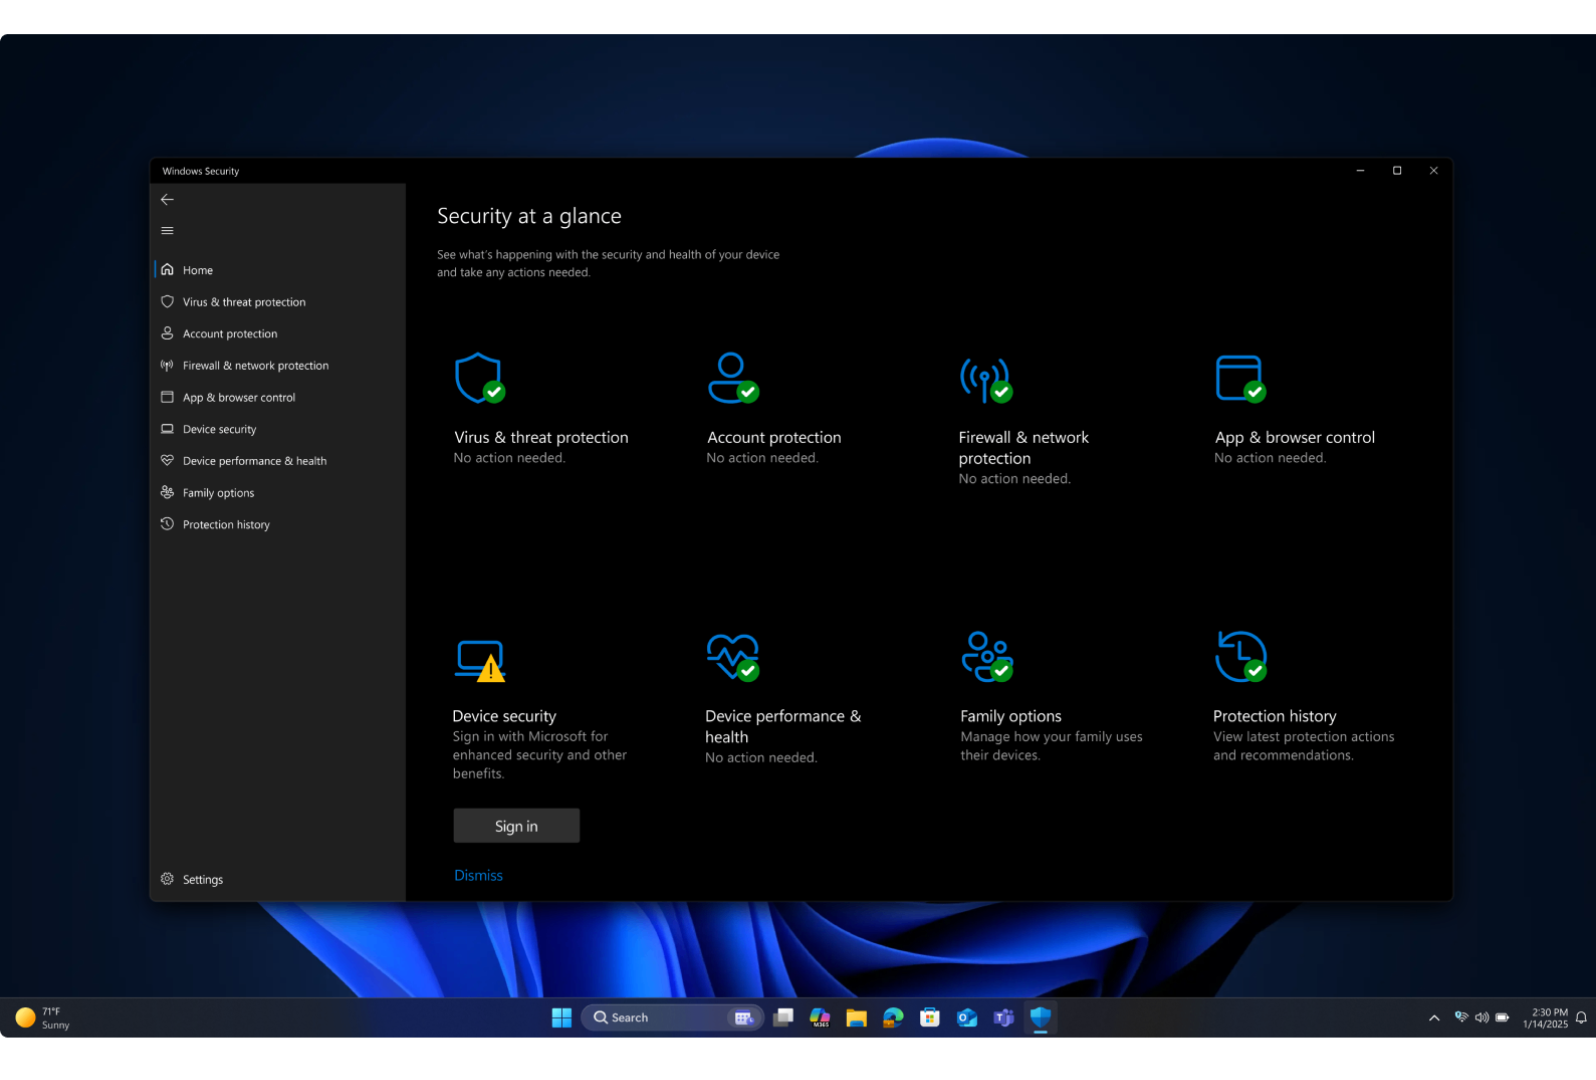Viewport: 1596px width, 1080px height.
Task: Click the Windows Security taskbar icon
Action: click(1041, 1018)
